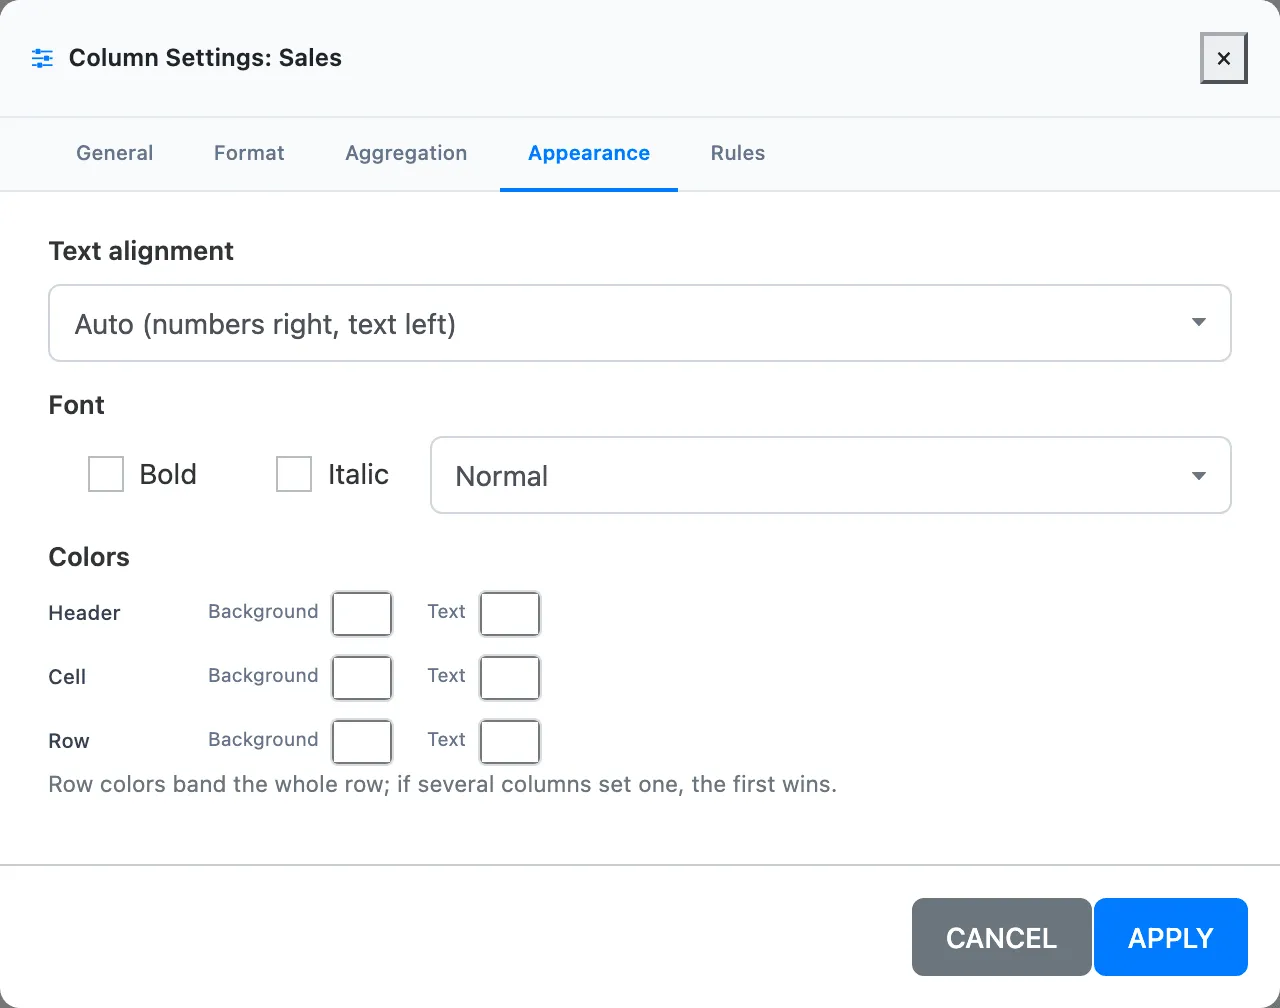
Task: Pick the Header text color swatch
Action: click(510, 614)
